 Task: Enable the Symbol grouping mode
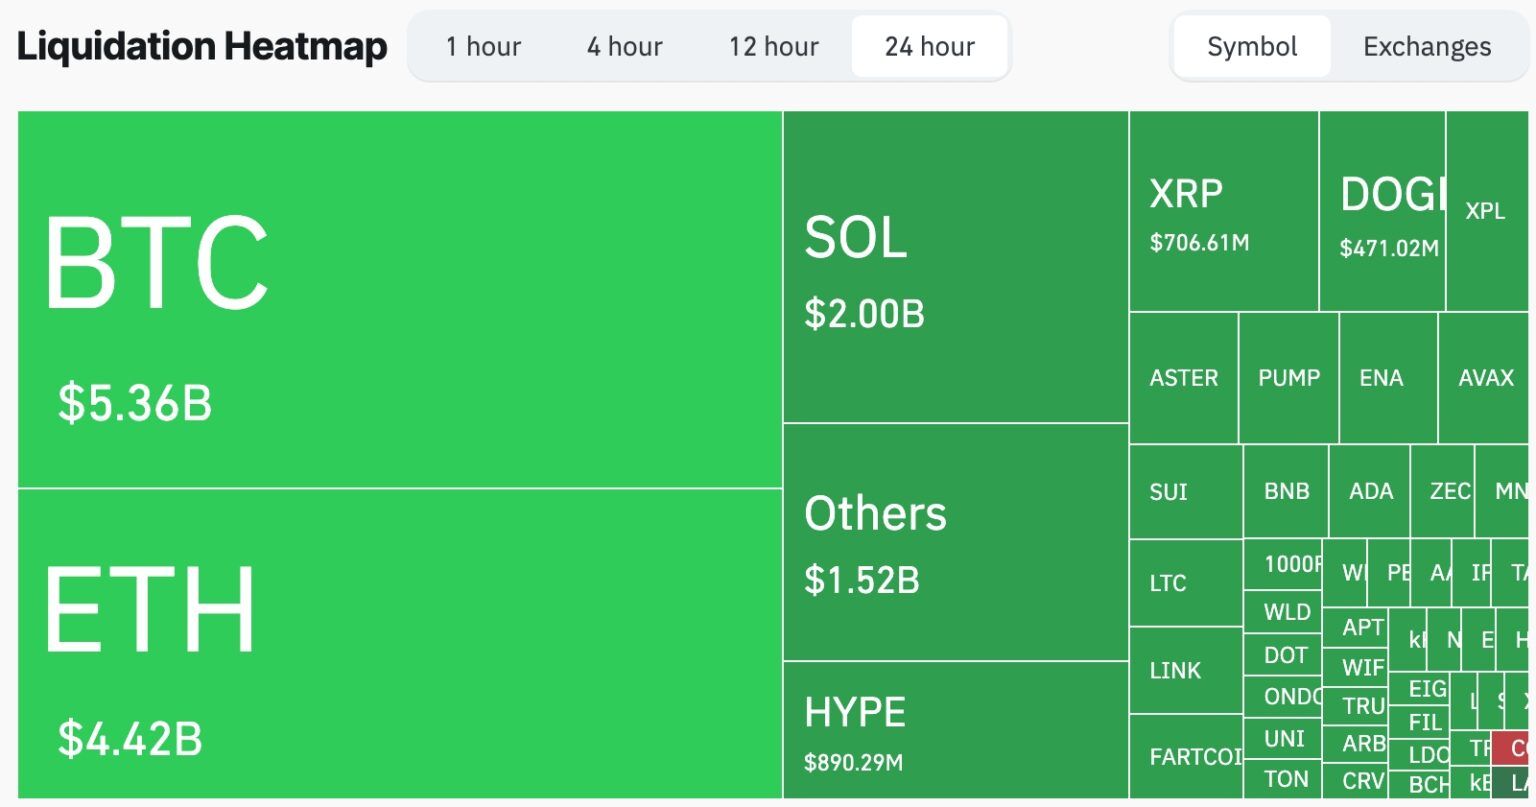1251,46
